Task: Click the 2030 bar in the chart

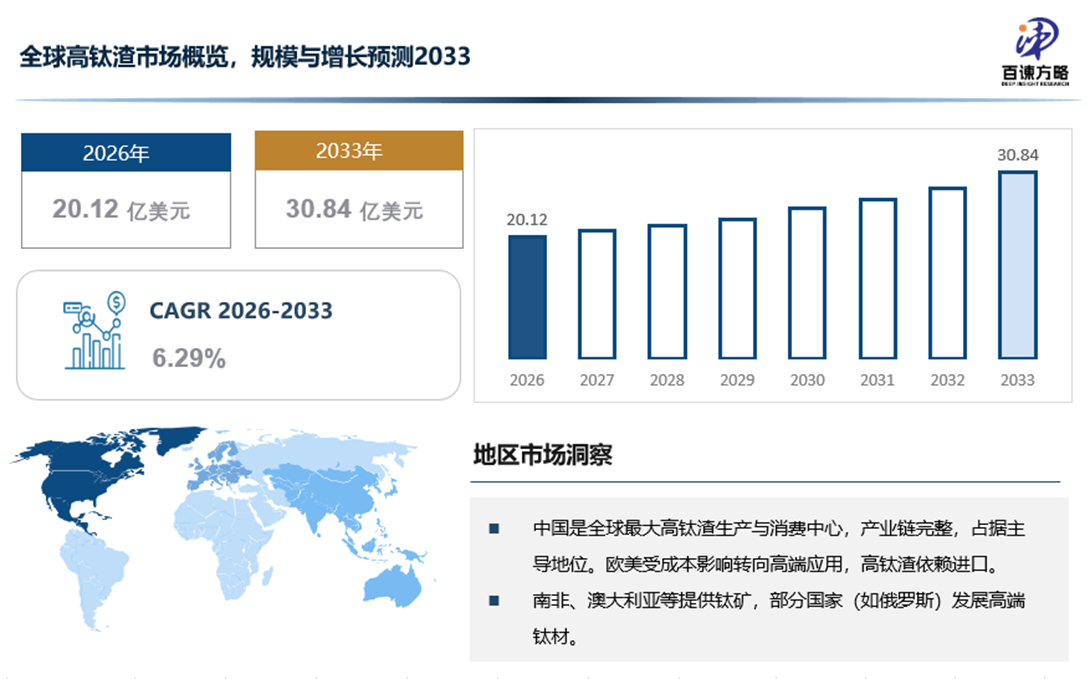Action: pyautogui.click(x=807, y=283)
